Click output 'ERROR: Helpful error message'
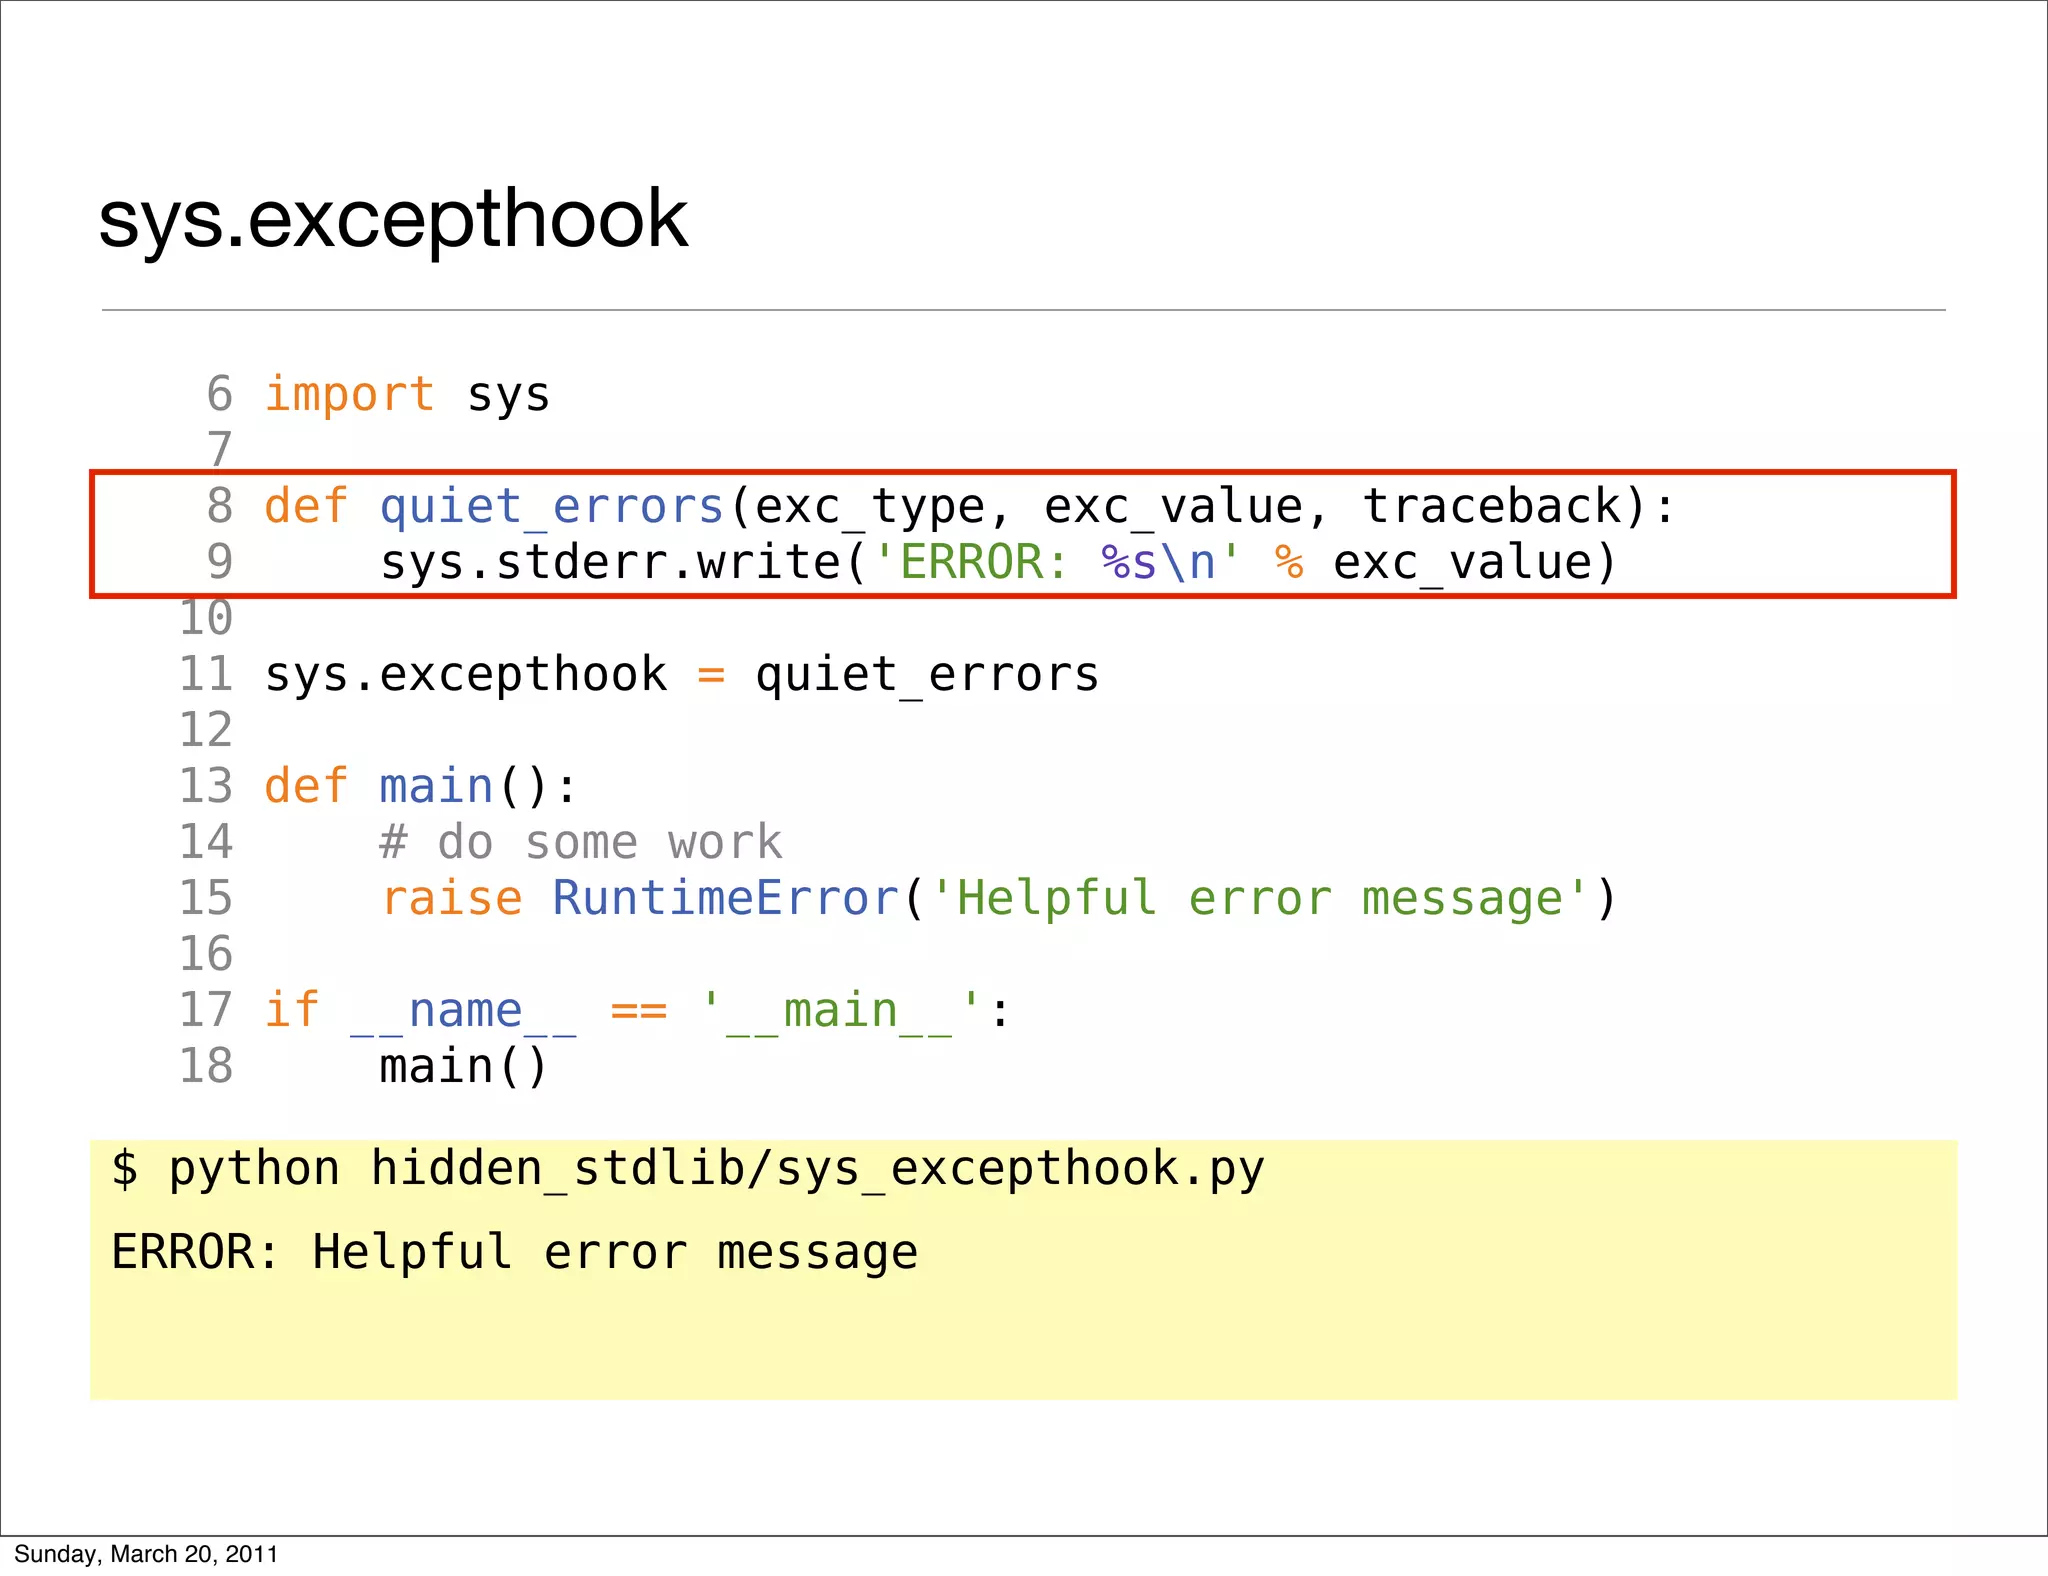The width and height of the screenshot is (2048, 1576). point(514,1252)
